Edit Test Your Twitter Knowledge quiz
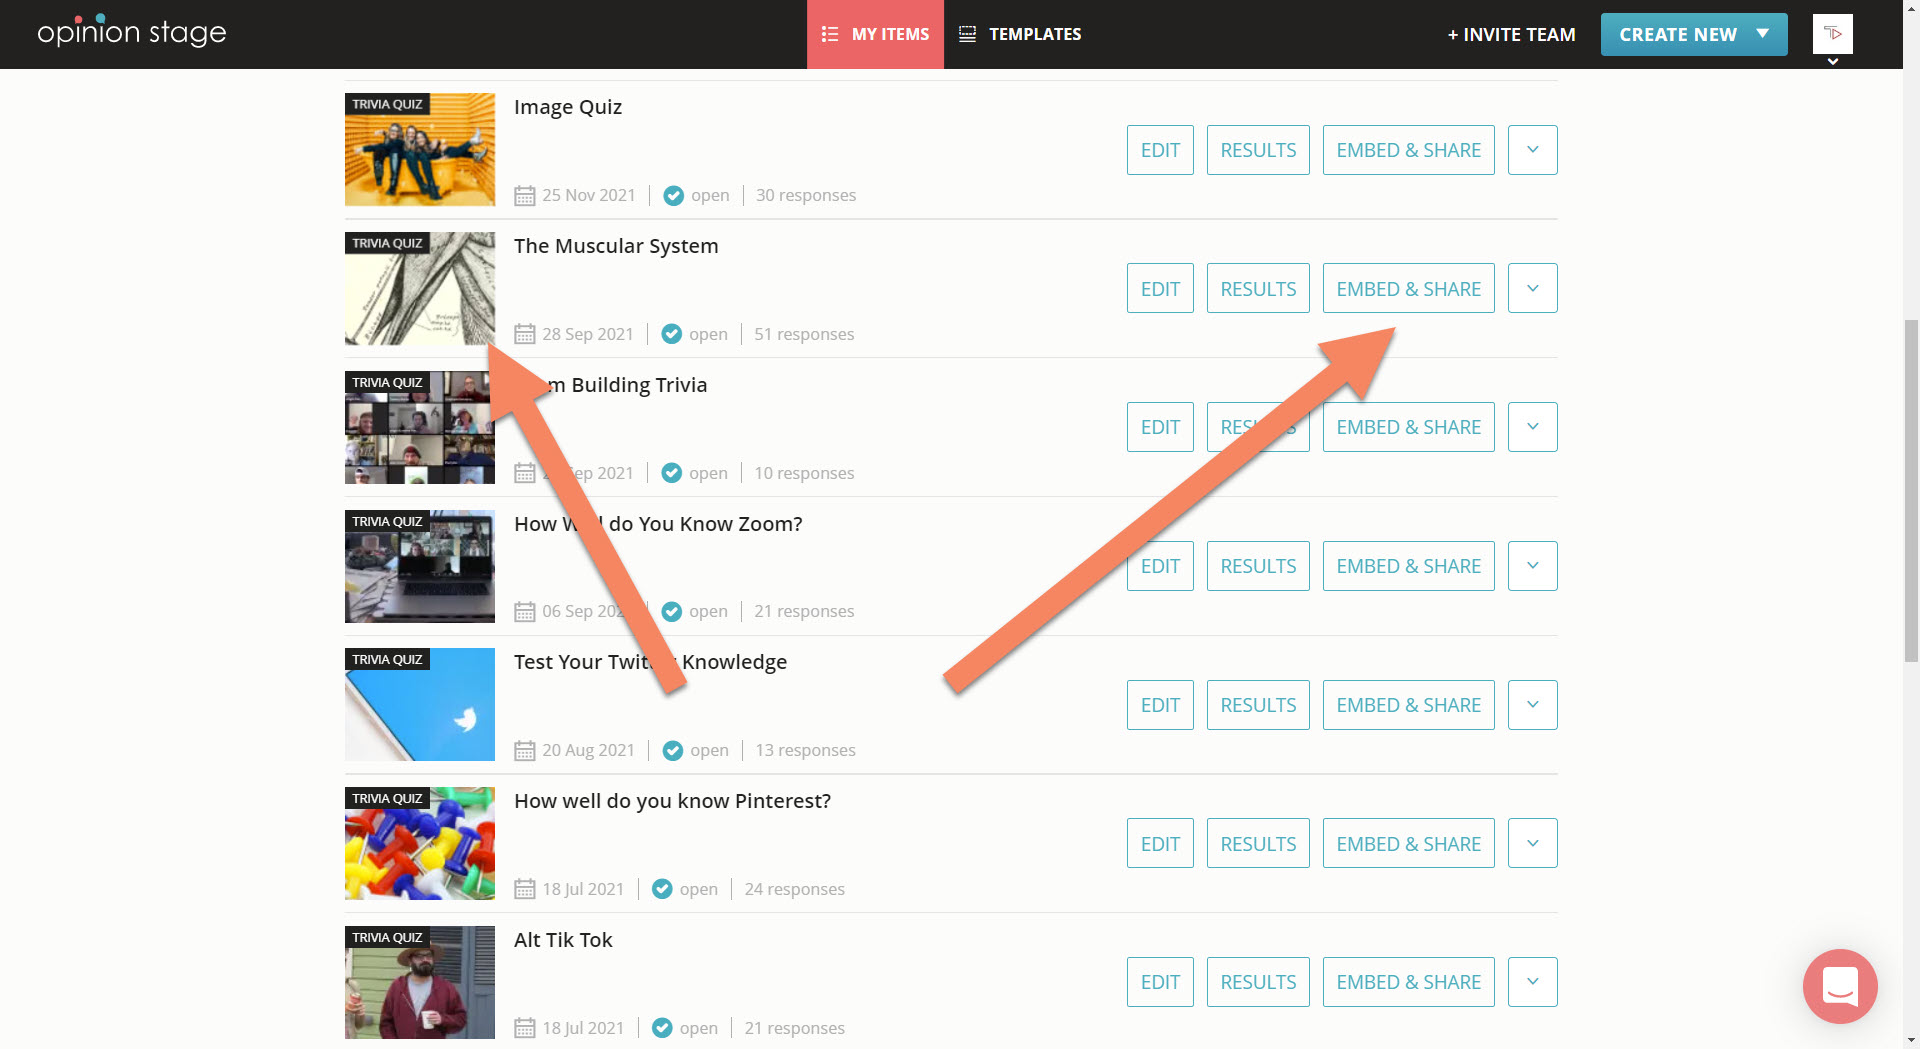 click(x=1160, y=705)
